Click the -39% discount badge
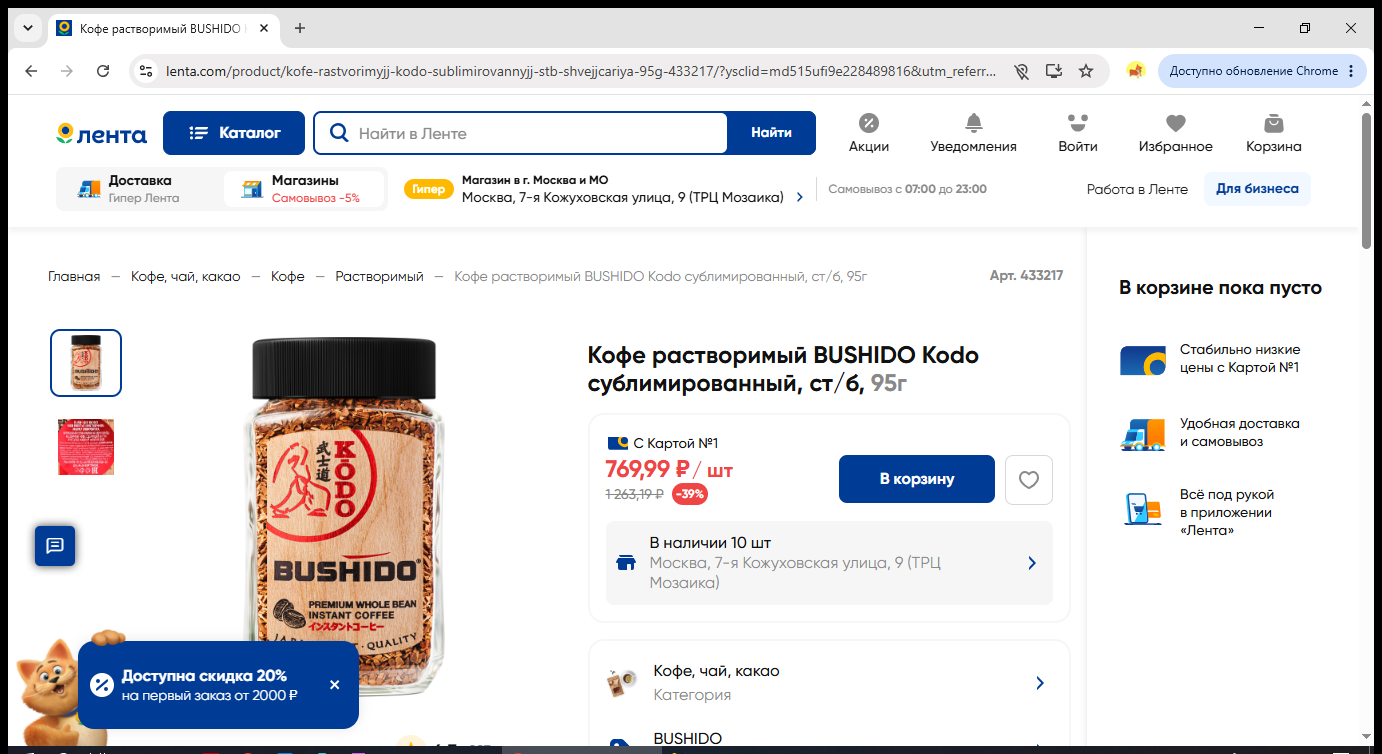The width and height of the screenshot is (1382, 754). tap(689, 494)
